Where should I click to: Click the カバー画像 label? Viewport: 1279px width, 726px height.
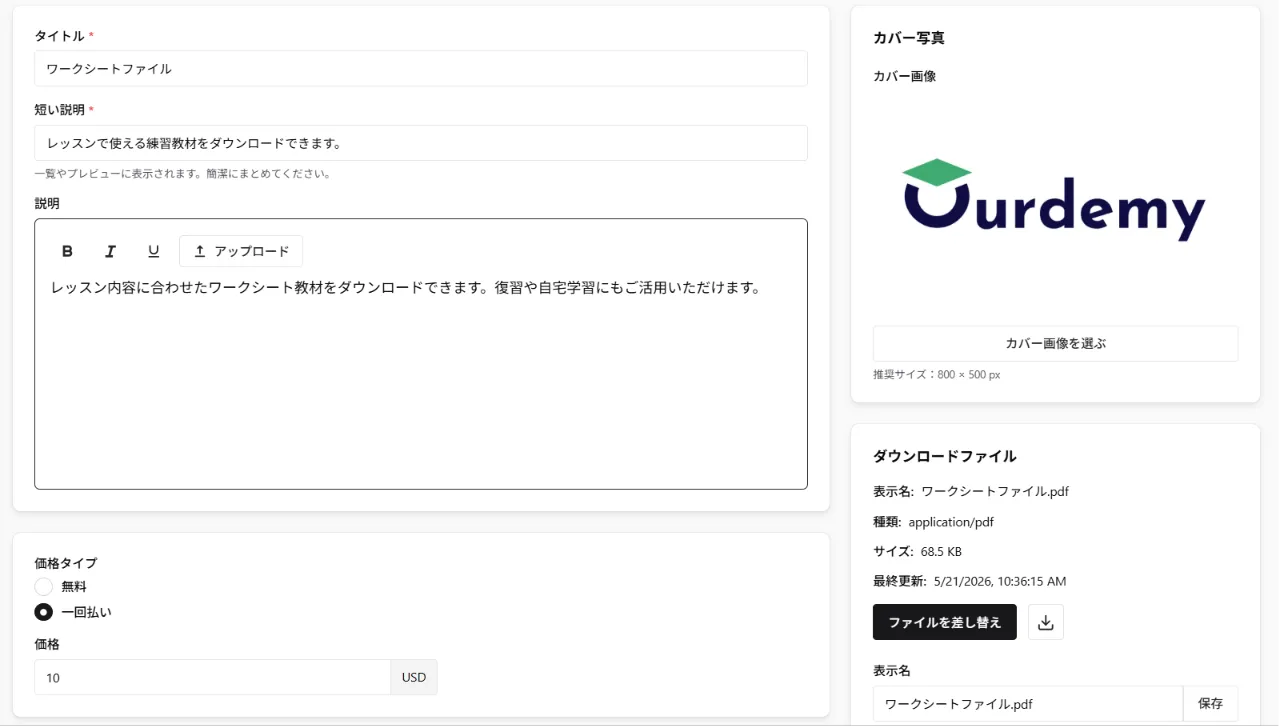click(905, 76)
